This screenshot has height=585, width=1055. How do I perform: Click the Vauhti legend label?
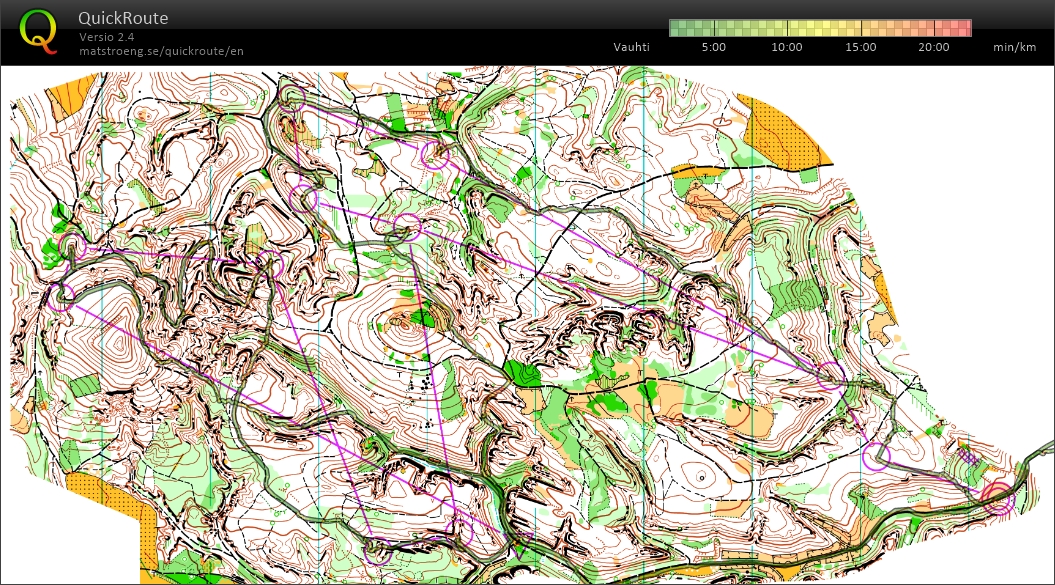tap(631, 47)
